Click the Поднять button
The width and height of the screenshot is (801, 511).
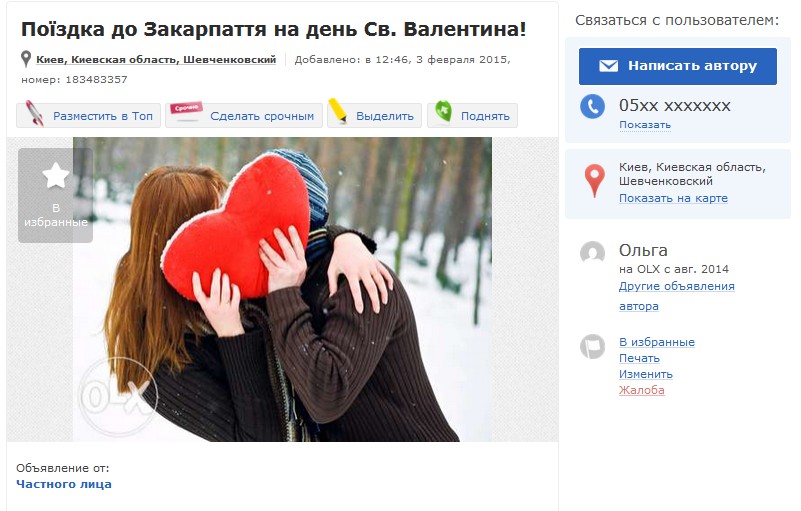click(x=473, y=115)
